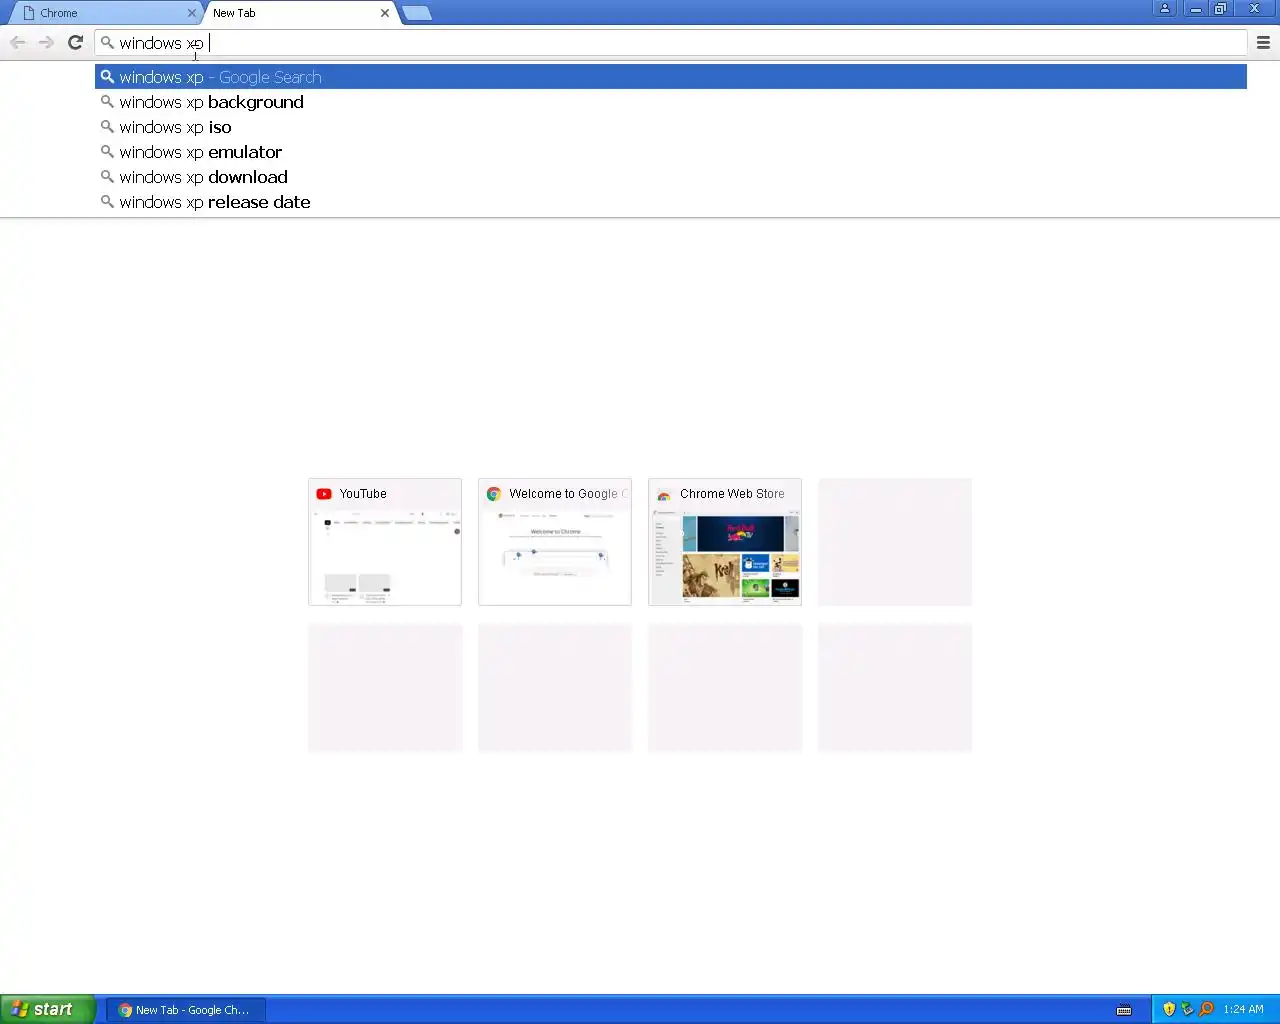
Task: Click the magnifier tray icon
Action: pos(1206,1009)
